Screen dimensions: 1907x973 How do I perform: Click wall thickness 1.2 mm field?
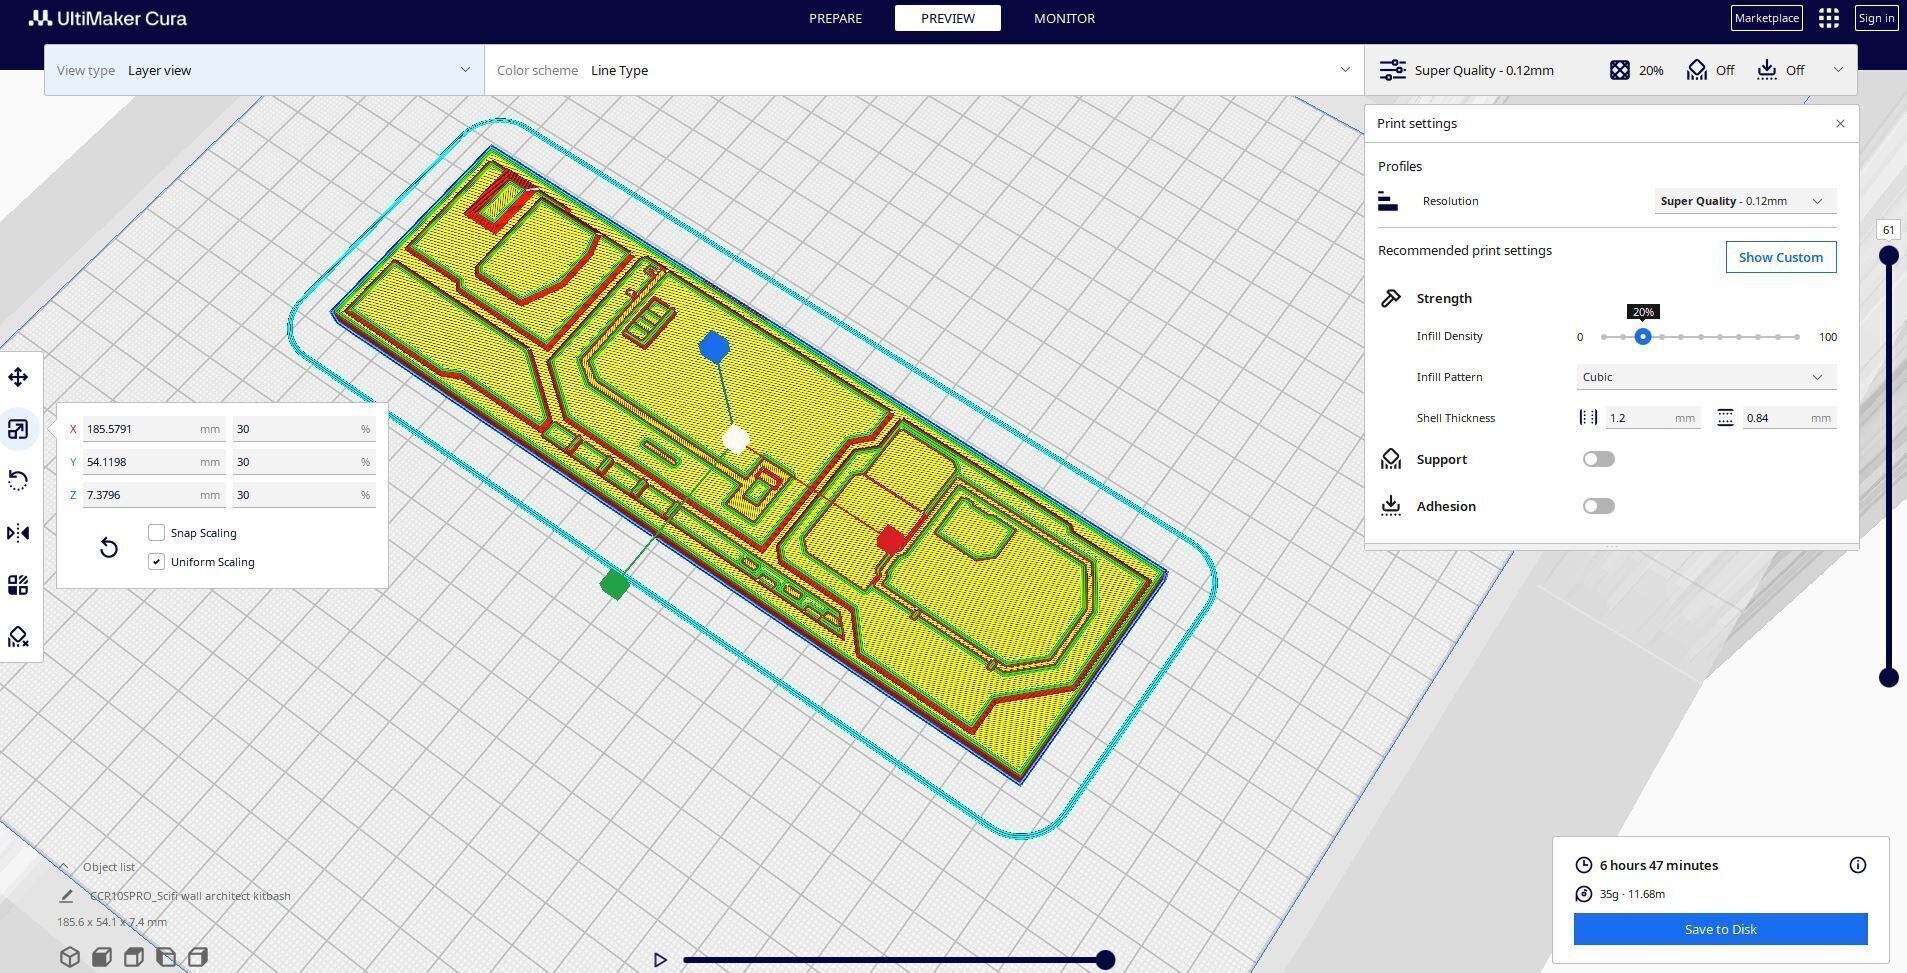pyautogui.click(x=1653, y=418)
